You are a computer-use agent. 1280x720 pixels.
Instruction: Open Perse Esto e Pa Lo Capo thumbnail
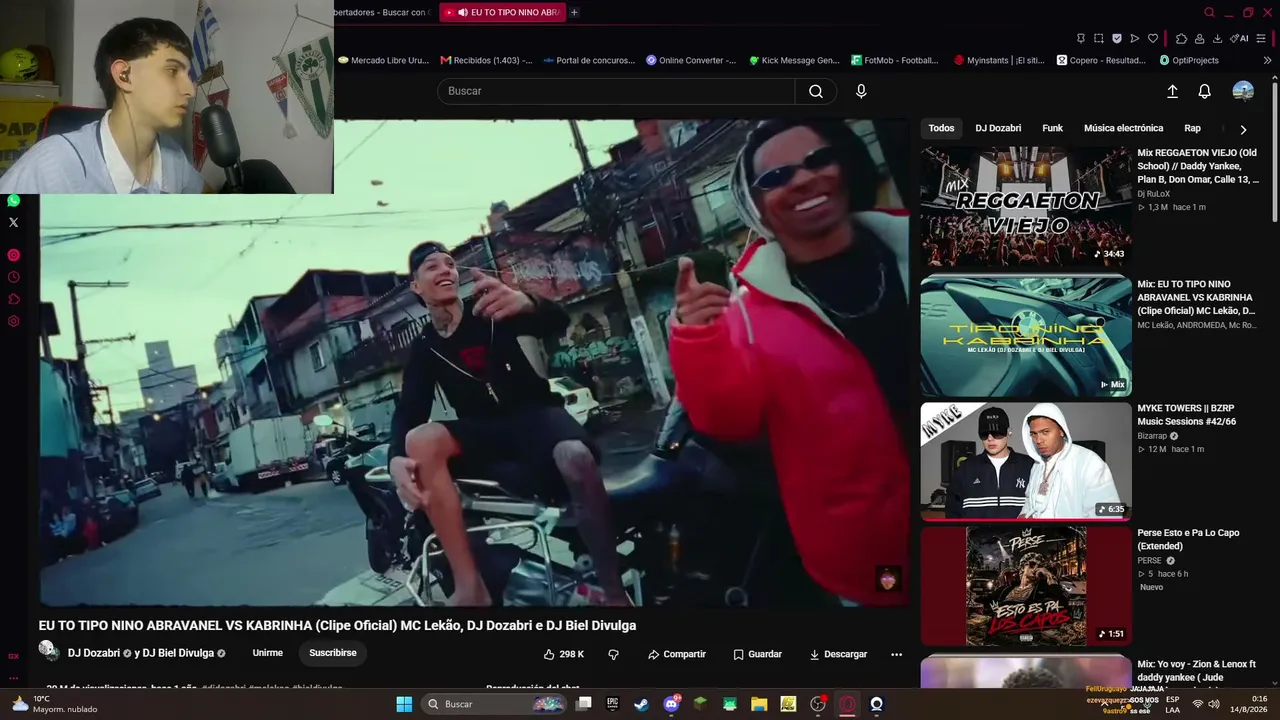(1026, 586)
